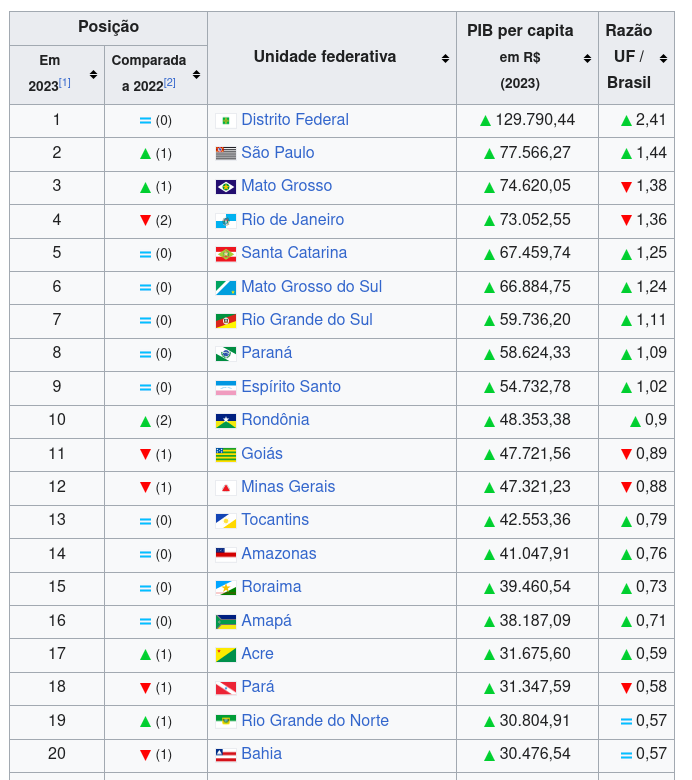Open the Mato Grosso do Sul link
The image size is (692, 780).
[x=311, y=287]
